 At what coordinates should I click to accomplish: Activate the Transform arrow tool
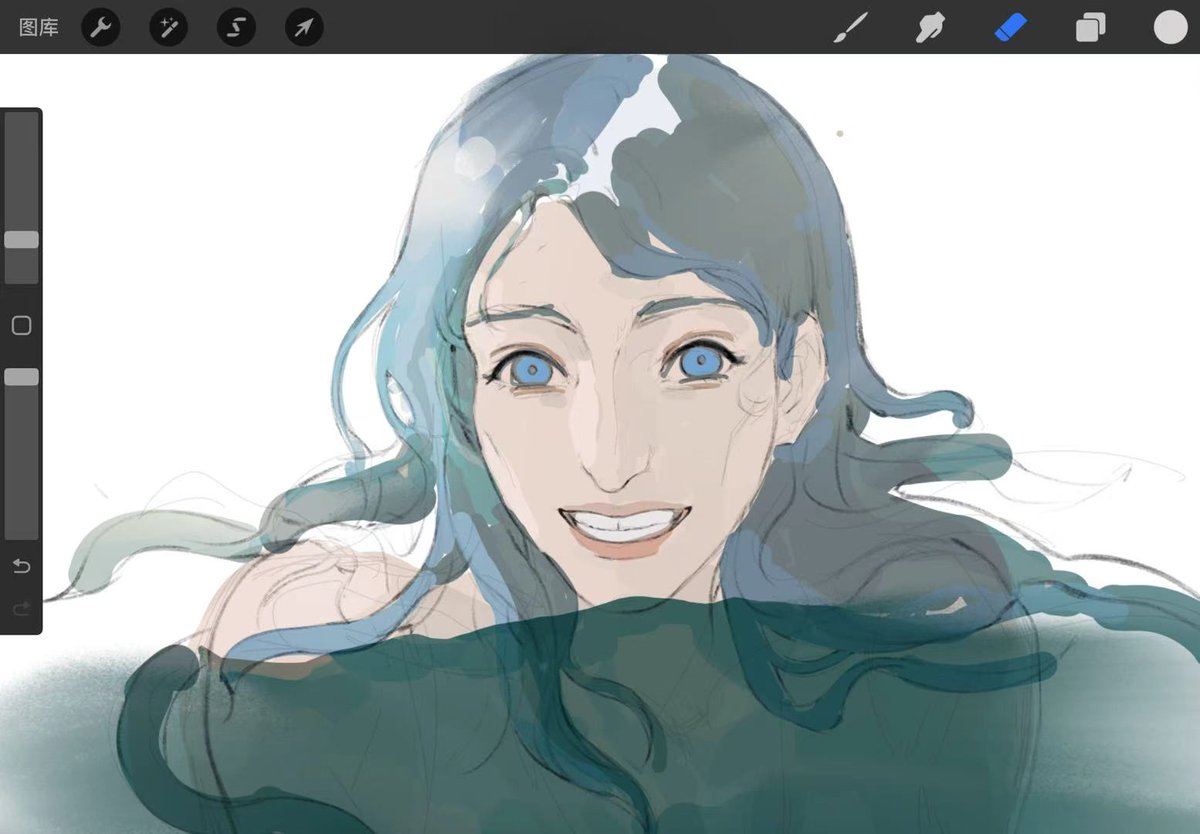(x=304, y=27)
